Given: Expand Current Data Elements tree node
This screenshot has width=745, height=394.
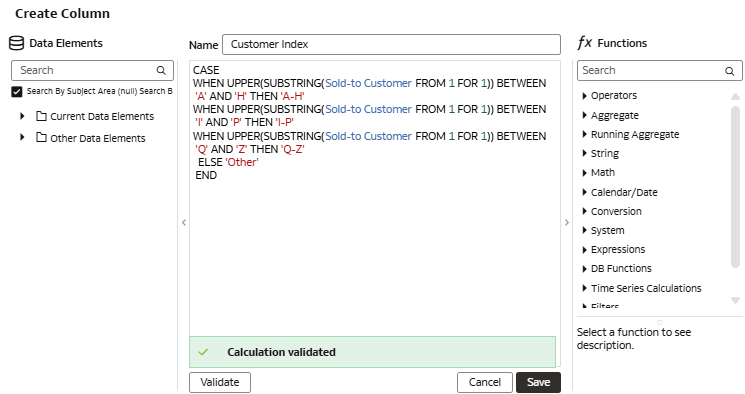Looking at the screenshot, I should coord(22,116).
